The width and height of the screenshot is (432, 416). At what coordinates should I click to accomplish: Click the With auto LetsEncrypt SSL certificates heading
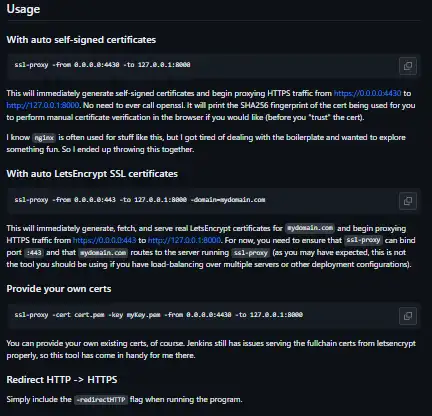(92, 174)
